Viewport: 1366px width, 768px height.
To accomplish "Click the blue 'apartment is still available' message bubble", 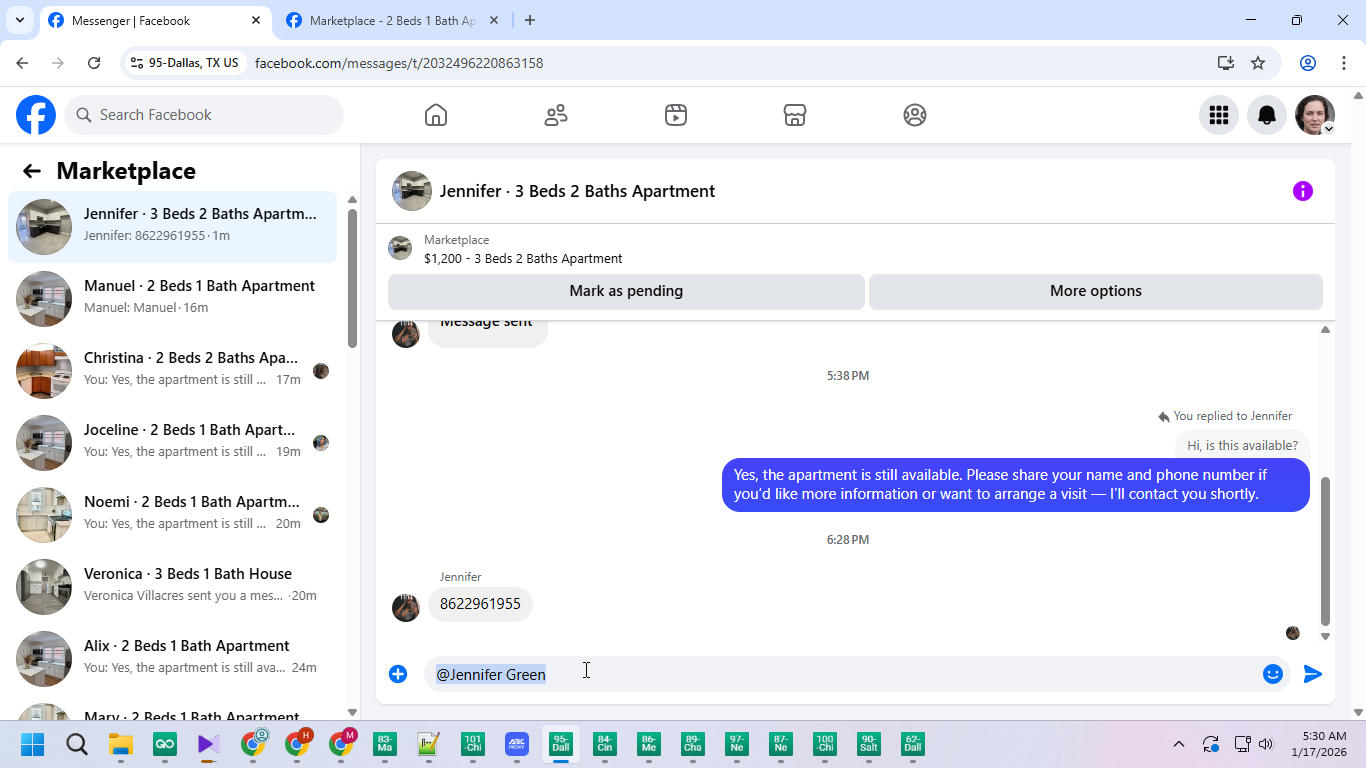I will click(1015, 484).
